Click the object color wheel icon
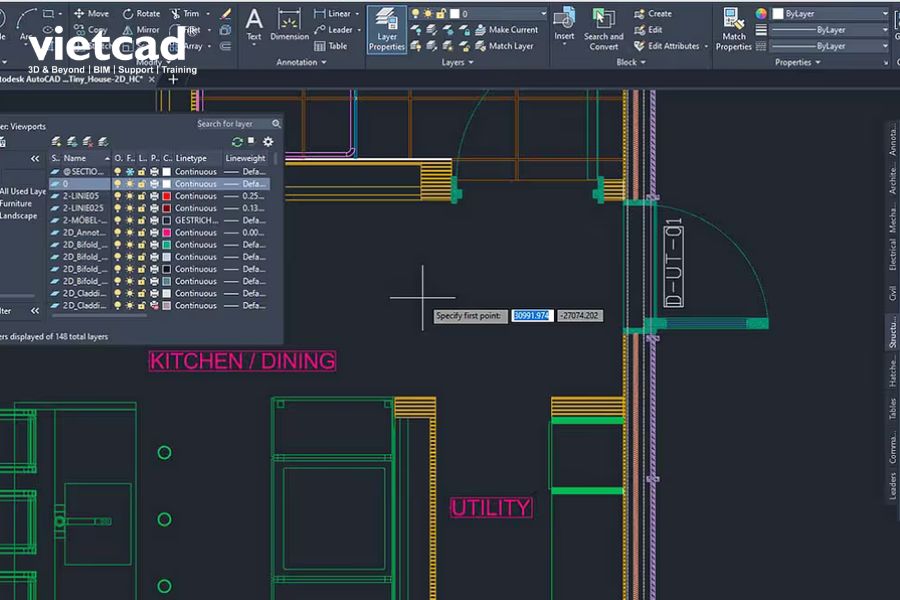900x600 pixels. (x=761, y=13)
